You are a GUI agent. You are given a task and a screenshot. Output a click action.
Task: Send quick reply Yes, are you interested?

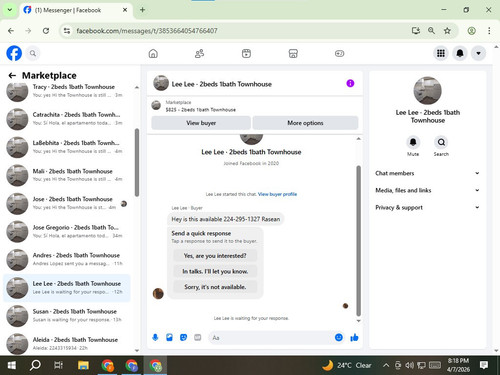(215, 256)
